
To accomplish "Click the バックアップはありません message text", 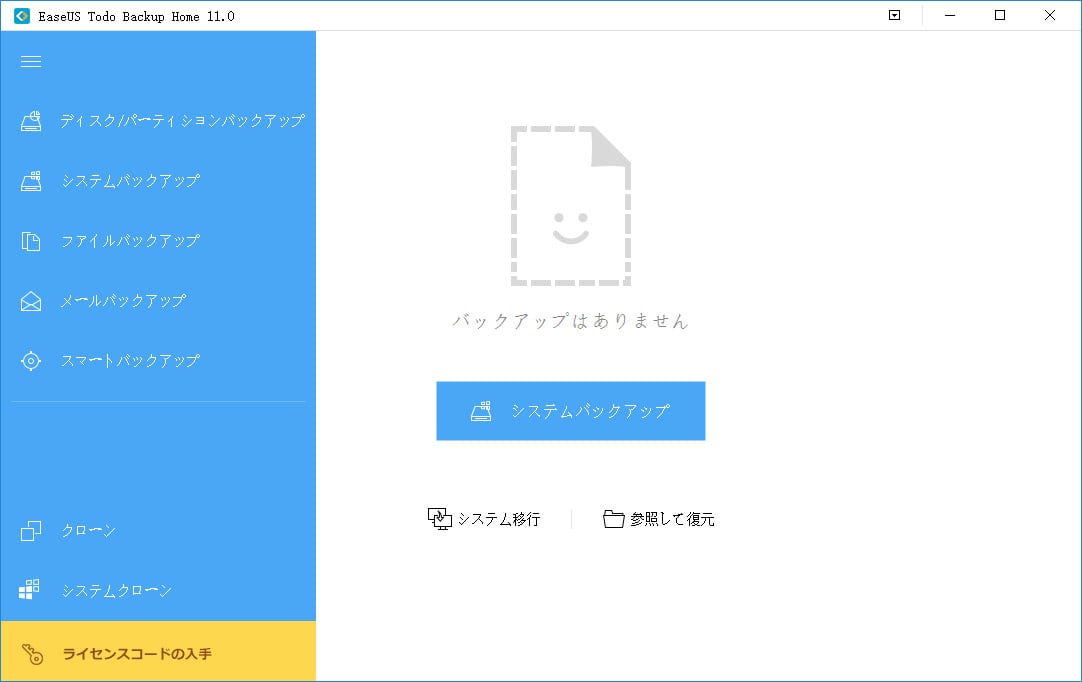I will 570,321.
